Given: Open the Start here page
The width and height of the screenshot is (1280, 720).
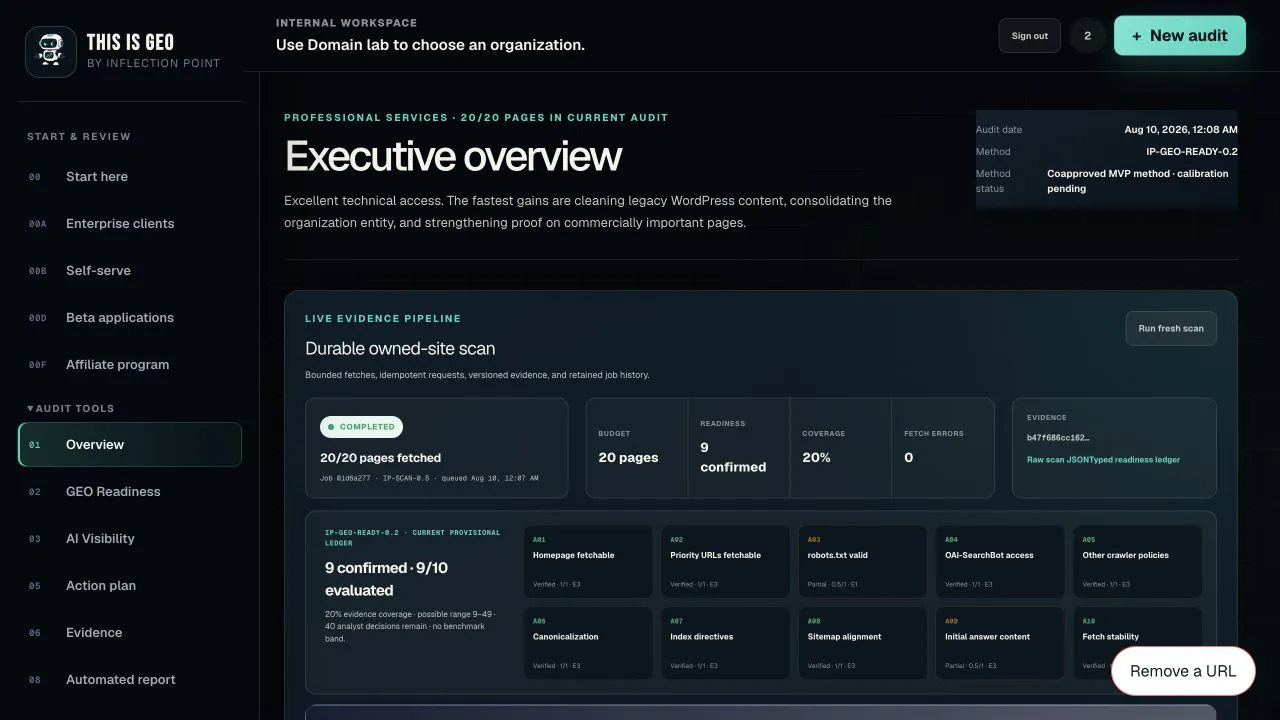Looking at the screenshot, I should pos(130,177).
